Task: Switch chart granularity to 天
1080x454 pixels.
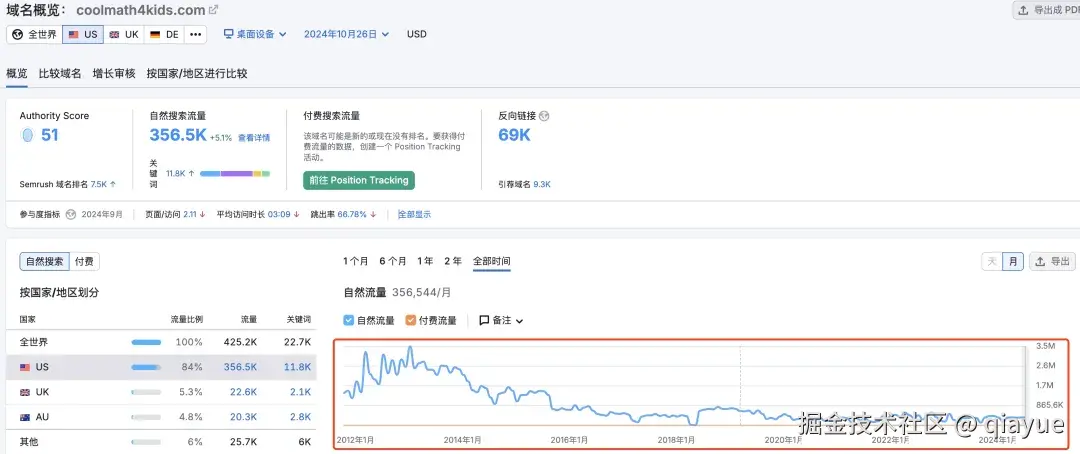Action: [x=992, y=262]
